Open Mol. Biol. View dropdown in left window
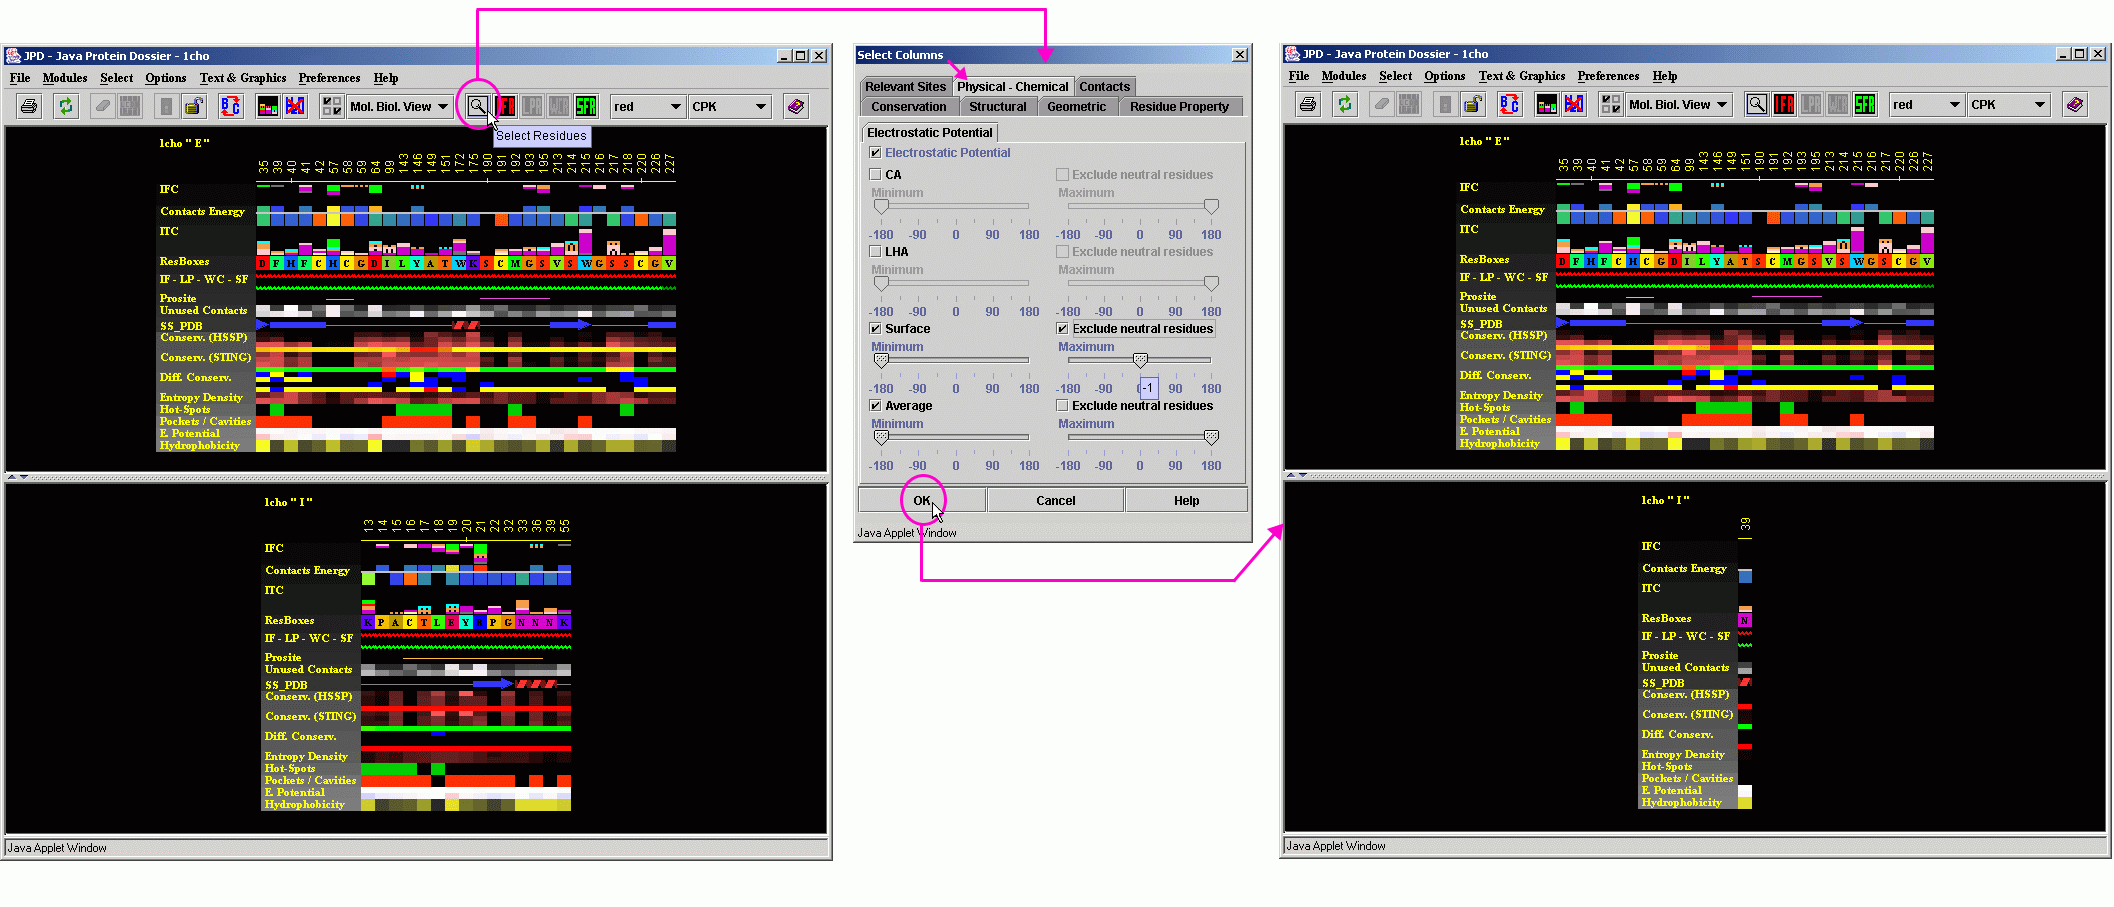Viewport: 2114px width, 907px height. tap(398, 106)
